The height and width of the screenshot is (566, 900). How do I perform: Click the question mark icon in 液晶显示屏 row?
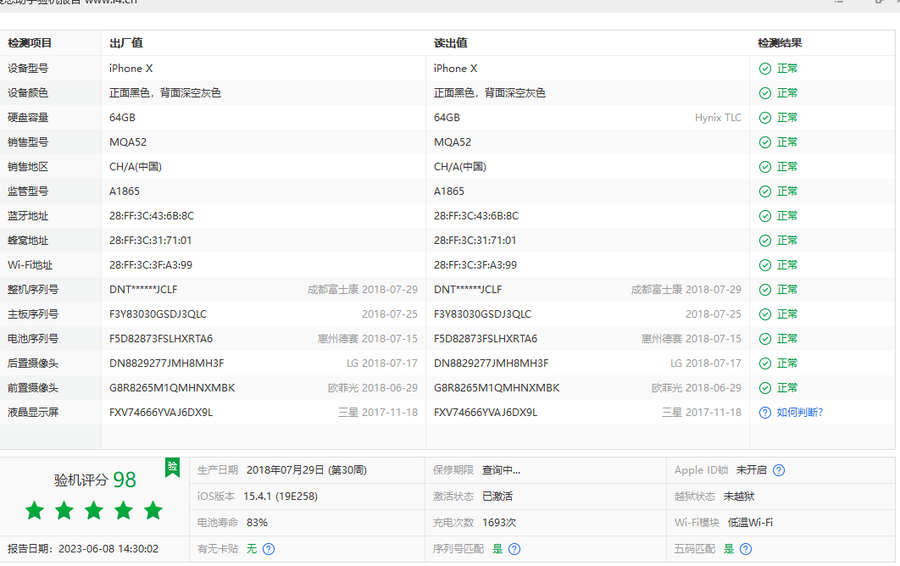tap(765, 413)
